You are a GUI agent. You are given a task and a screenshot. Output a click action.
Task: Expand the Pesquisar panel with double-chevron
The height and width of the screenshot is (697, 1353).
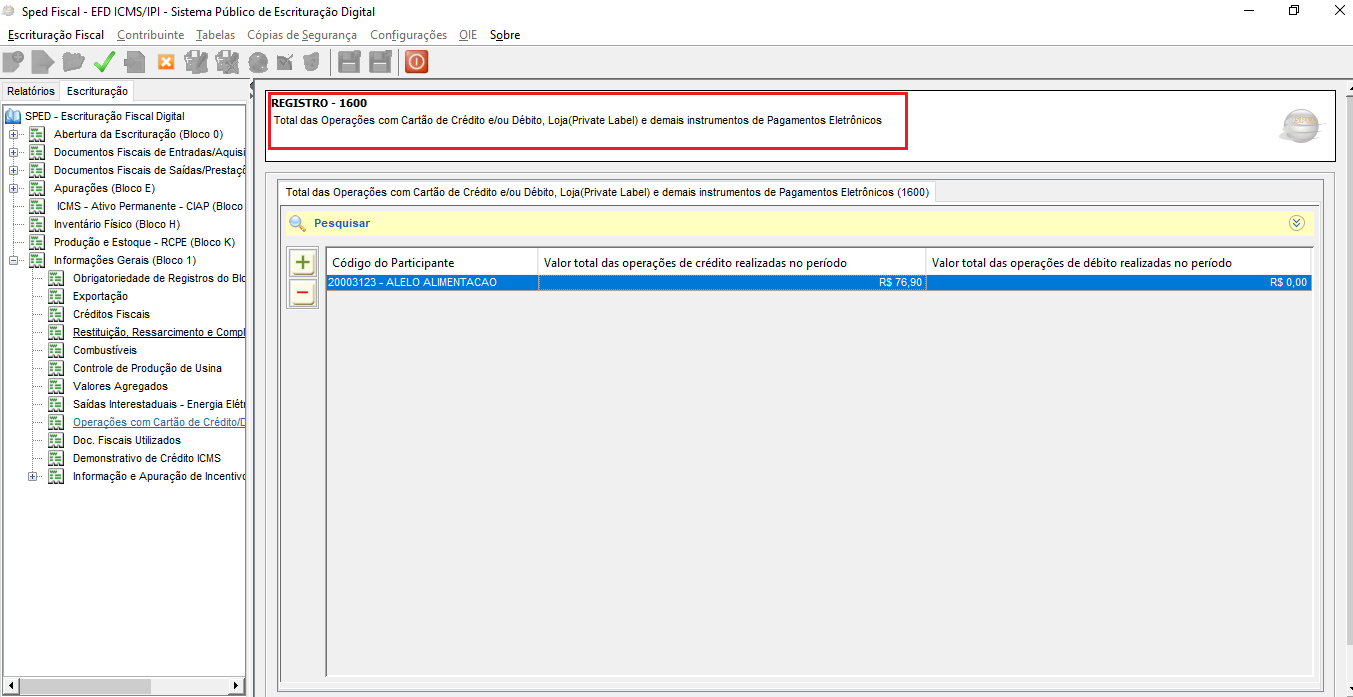[1297, 223]
